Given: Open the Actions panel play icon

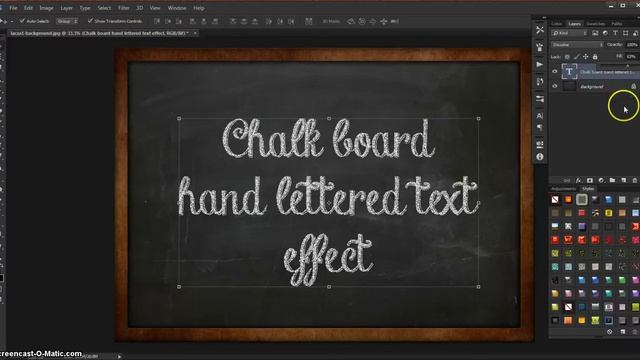Looking at the screenshot, I should pyautogui.click(x=540, y=64).
